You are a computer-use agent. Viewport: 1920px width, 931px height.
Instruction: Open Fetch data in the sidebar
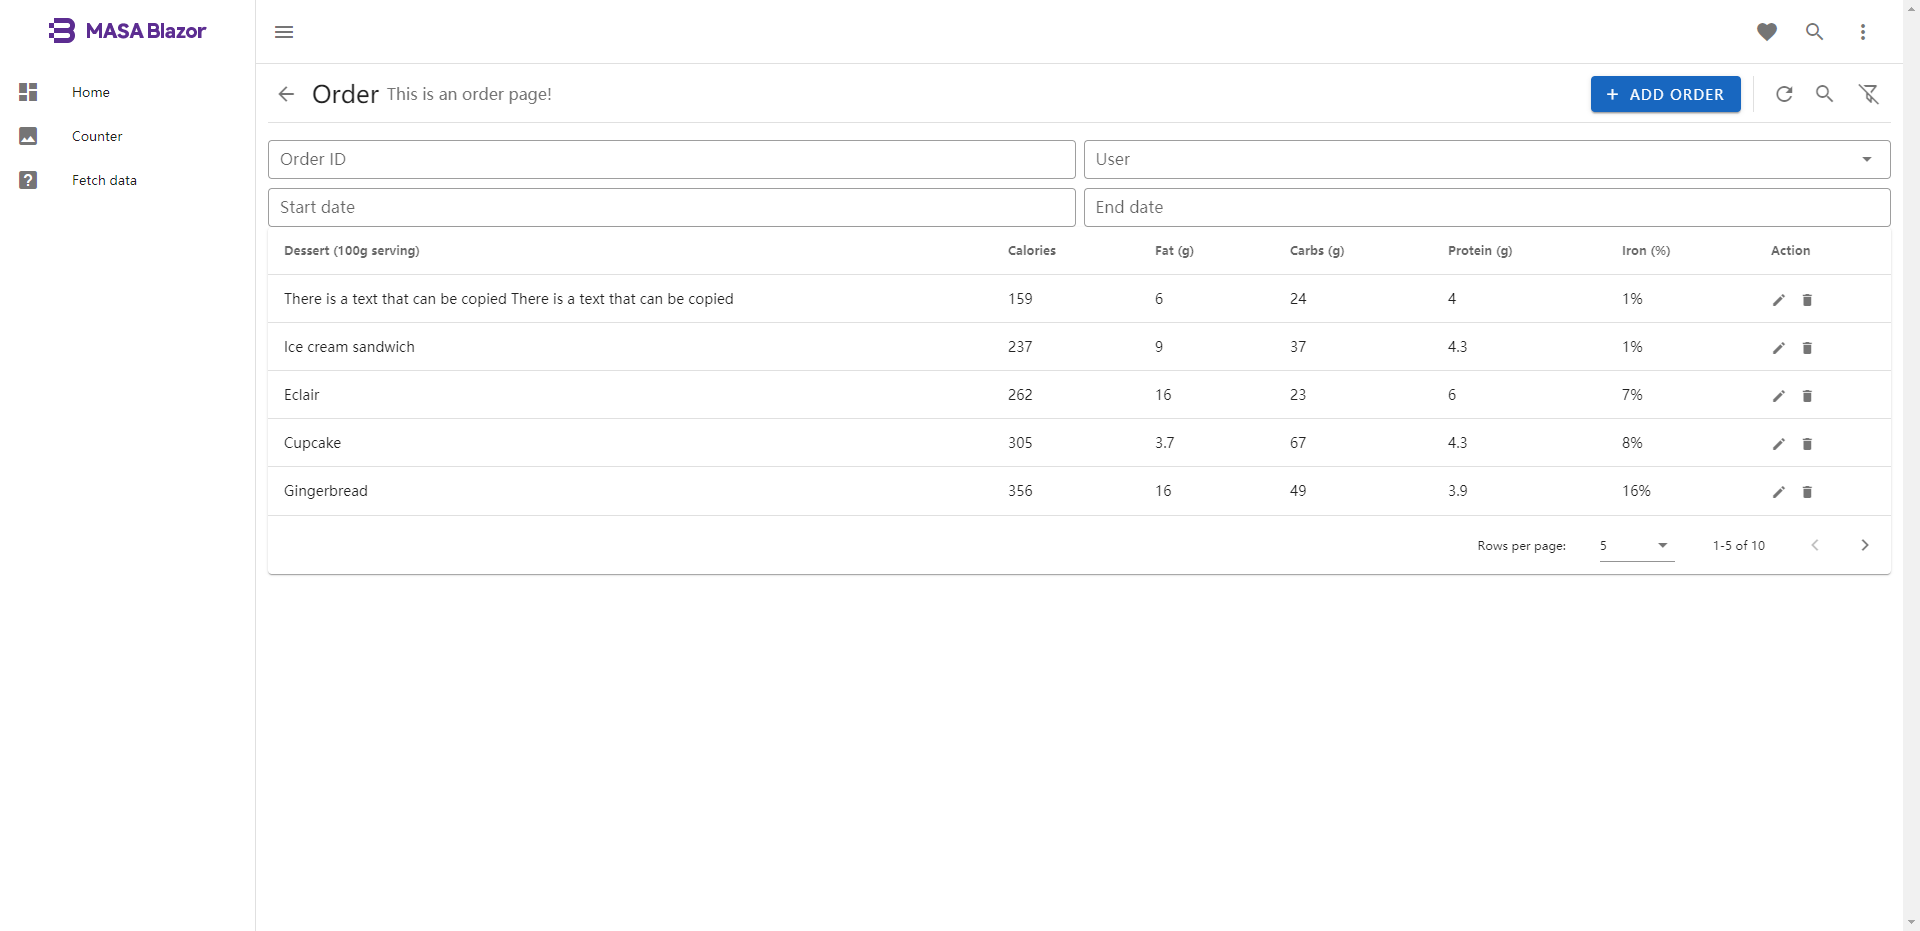tap(104, 180)
